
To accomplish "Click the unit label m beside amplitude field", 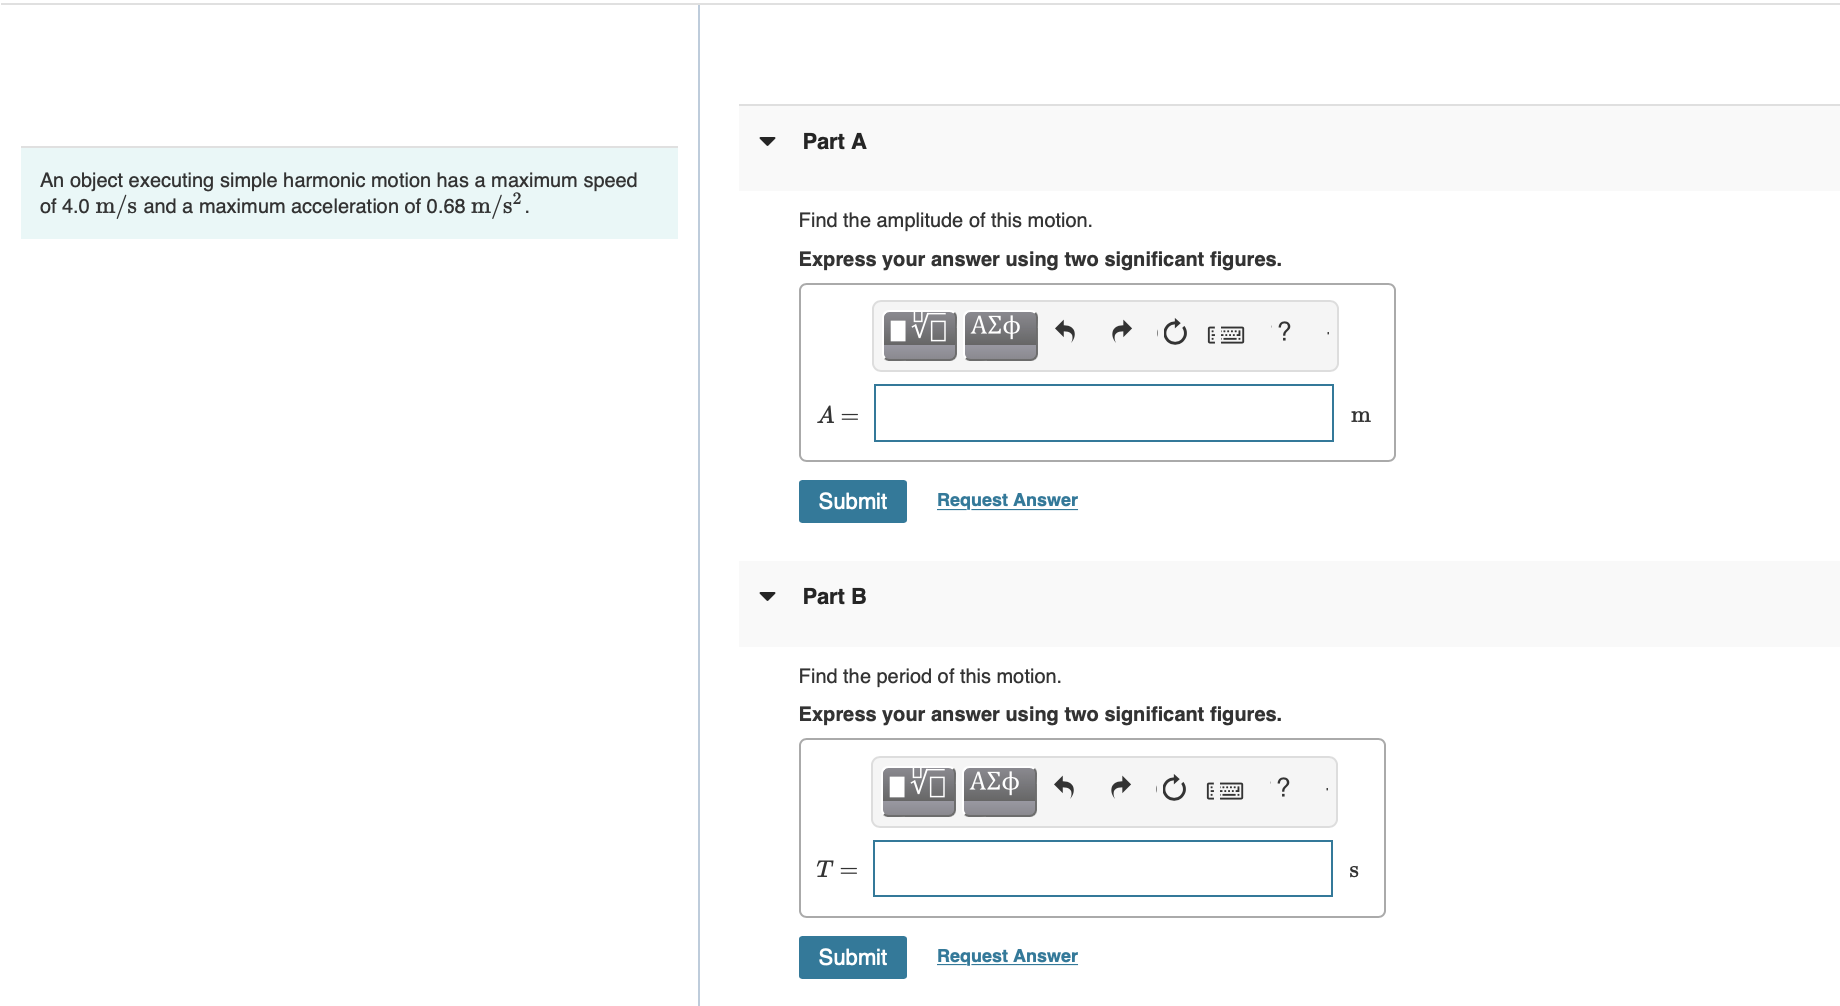I will pos(1361,415).
